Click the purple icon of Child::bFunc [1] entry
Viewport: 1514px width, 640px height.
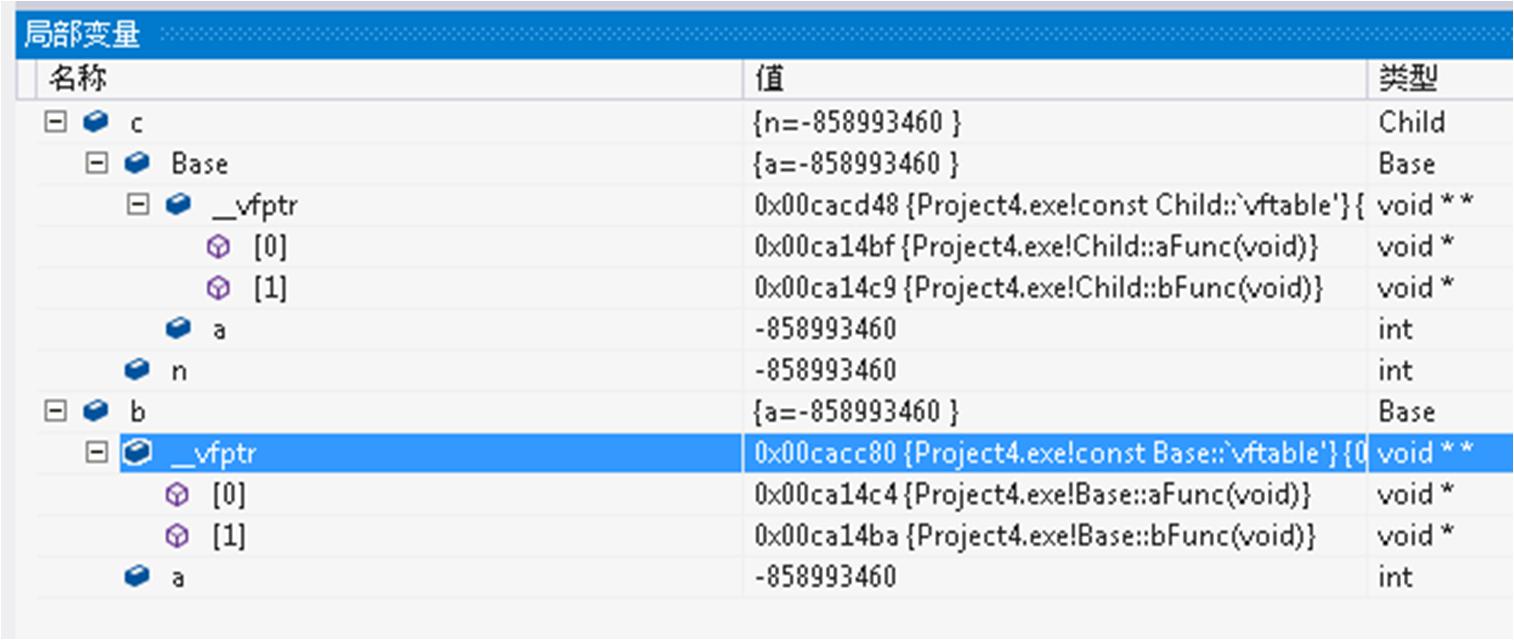(218, 288)
